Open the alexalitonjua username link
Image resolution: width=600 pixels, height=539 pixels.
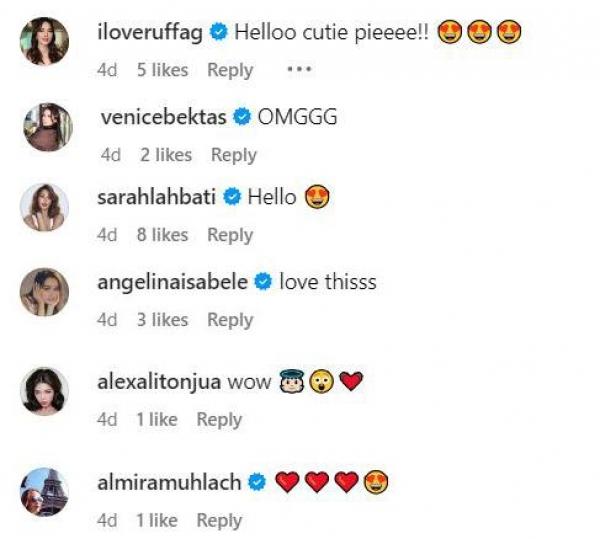[159, 383]
